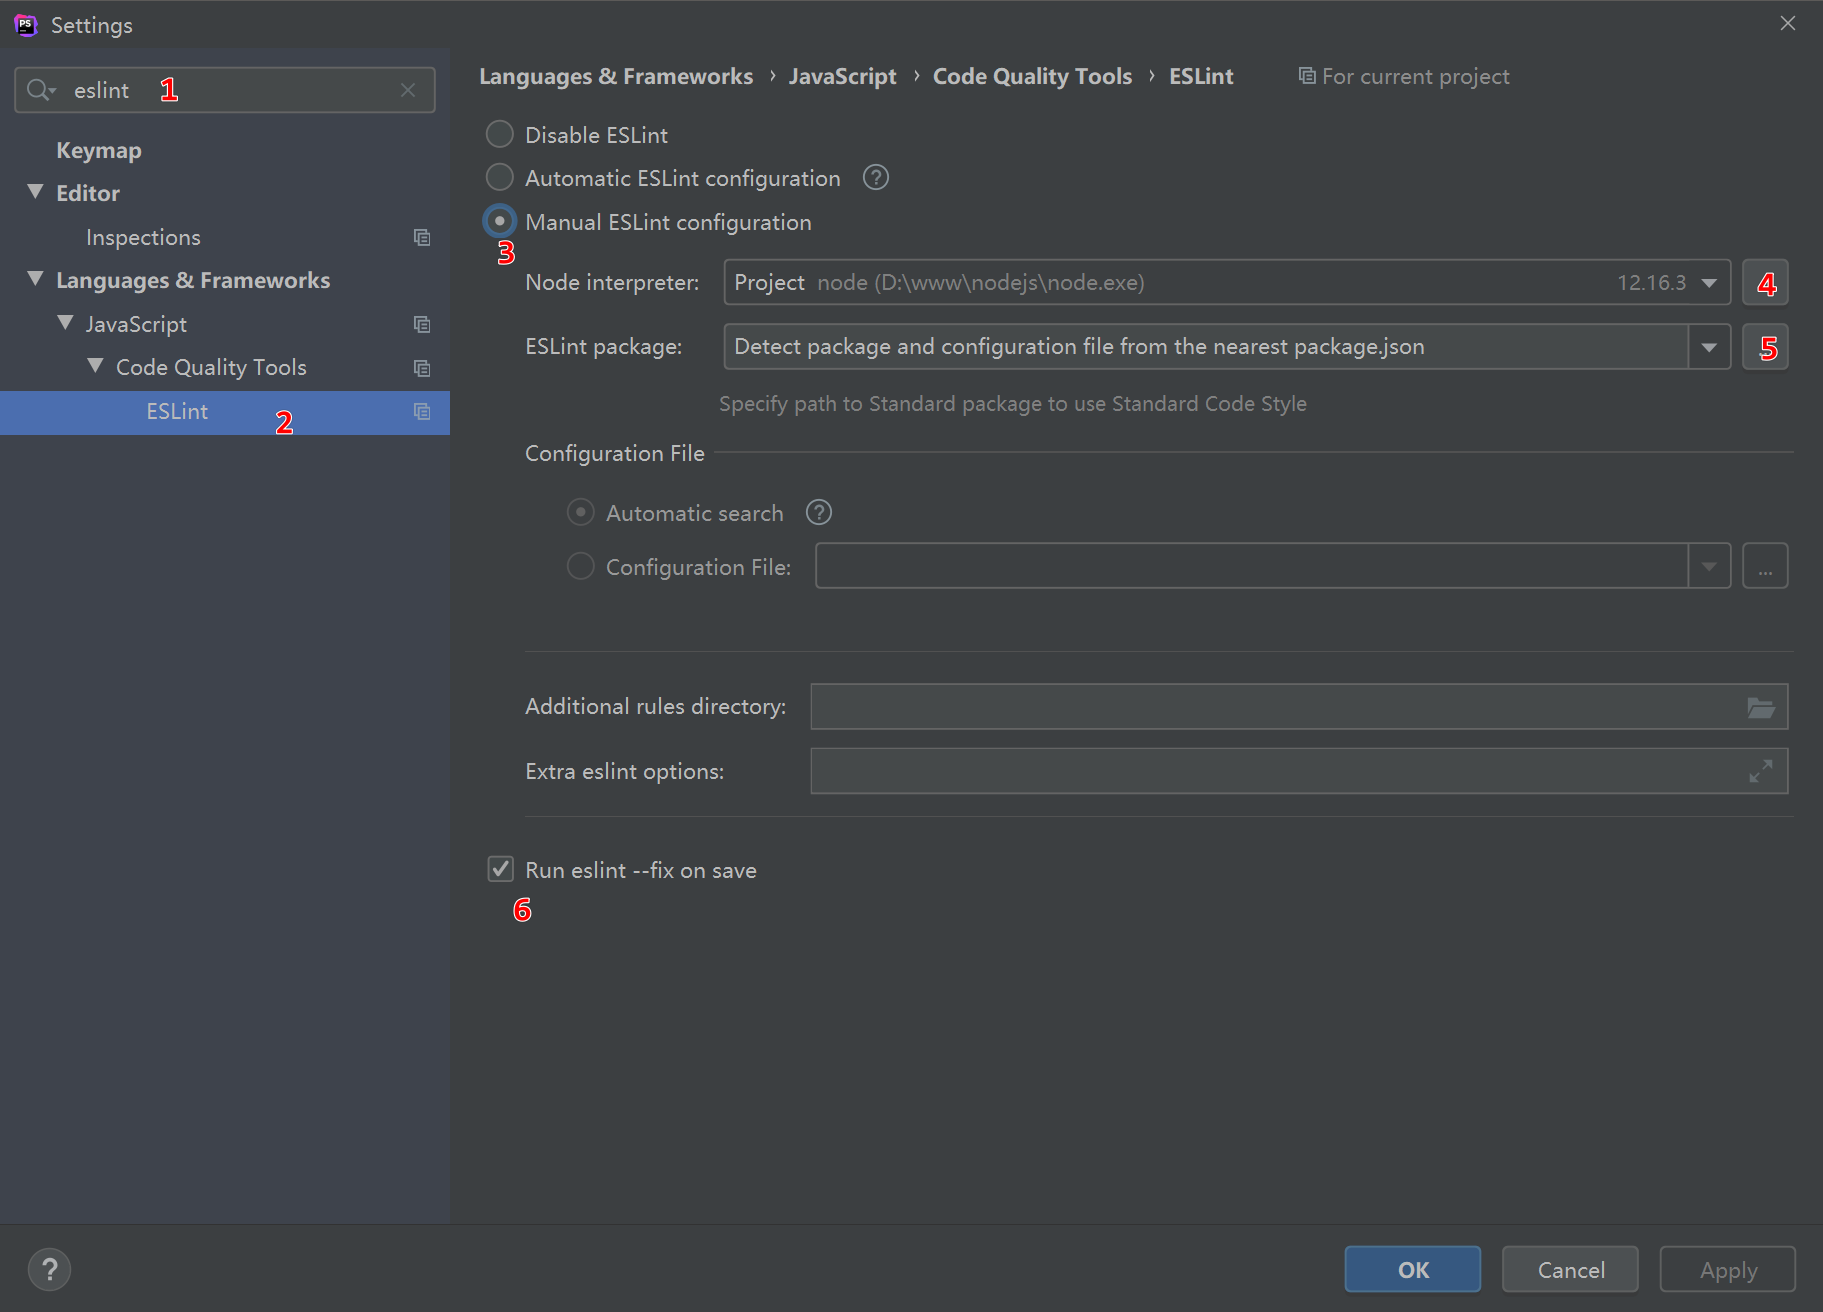Focus the eslint settings search field
1823x1312 pixels.
click(225, 90)
